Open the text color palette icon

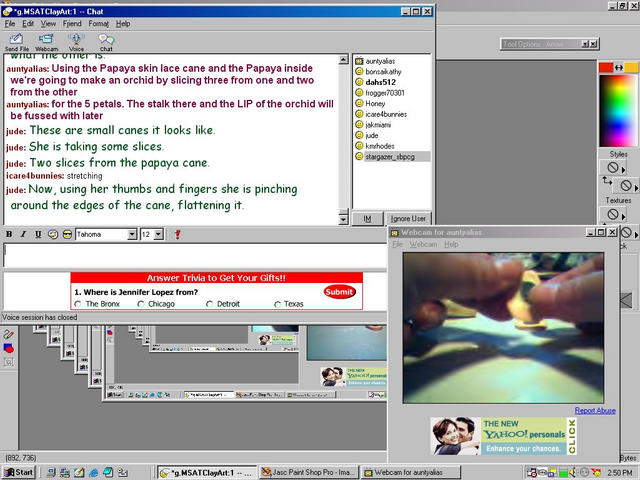(53, 234)
